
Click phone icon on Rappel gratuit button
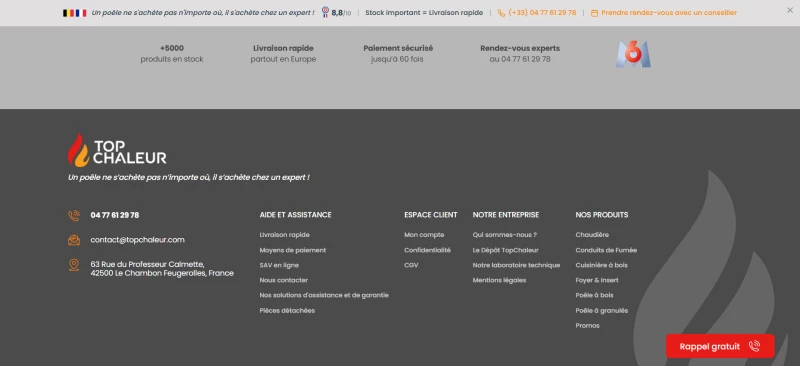pyautogui.click(x=754, y=346)
